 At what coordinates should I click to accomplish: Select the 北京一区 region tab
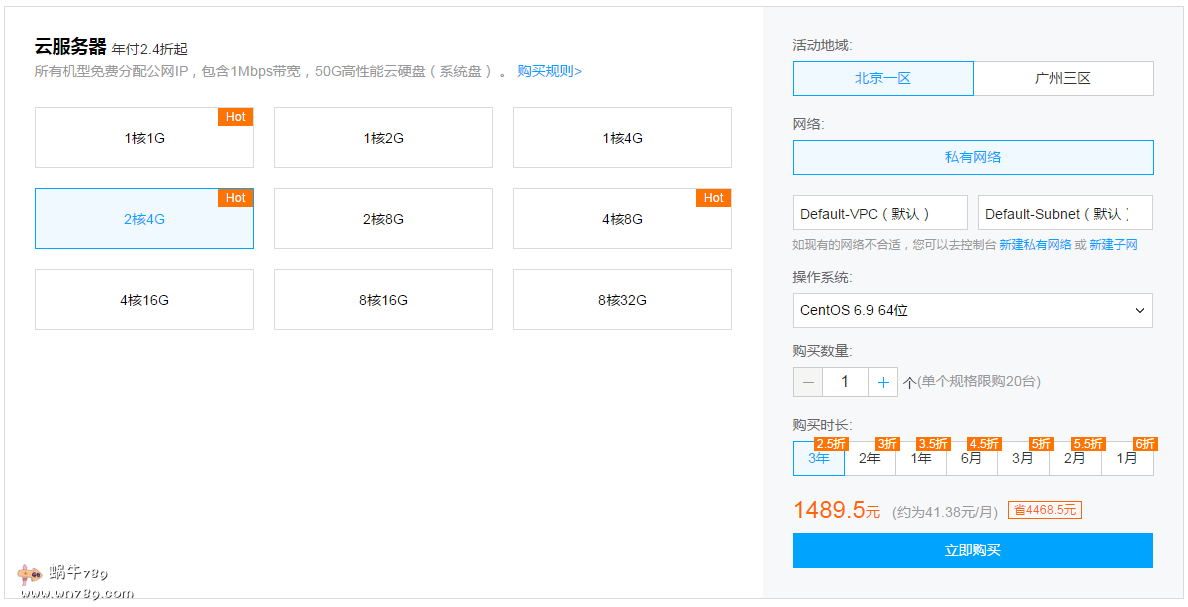click(883, 79)
